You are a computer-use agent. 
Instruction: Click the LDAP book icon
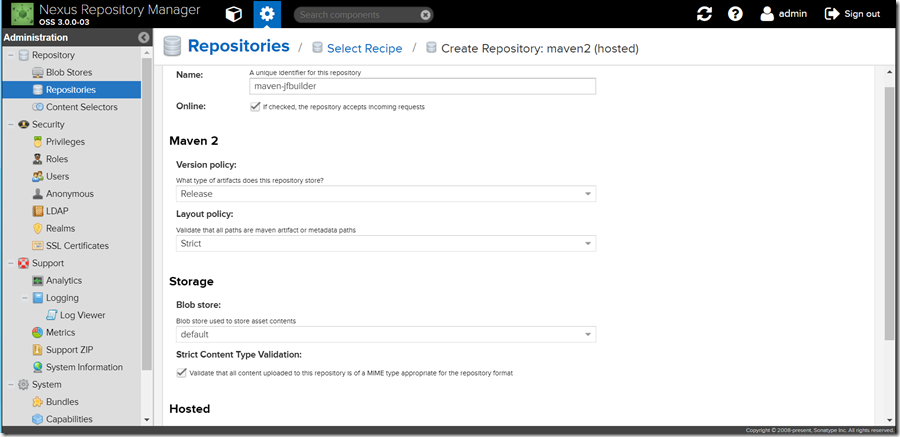pos(37,211)
